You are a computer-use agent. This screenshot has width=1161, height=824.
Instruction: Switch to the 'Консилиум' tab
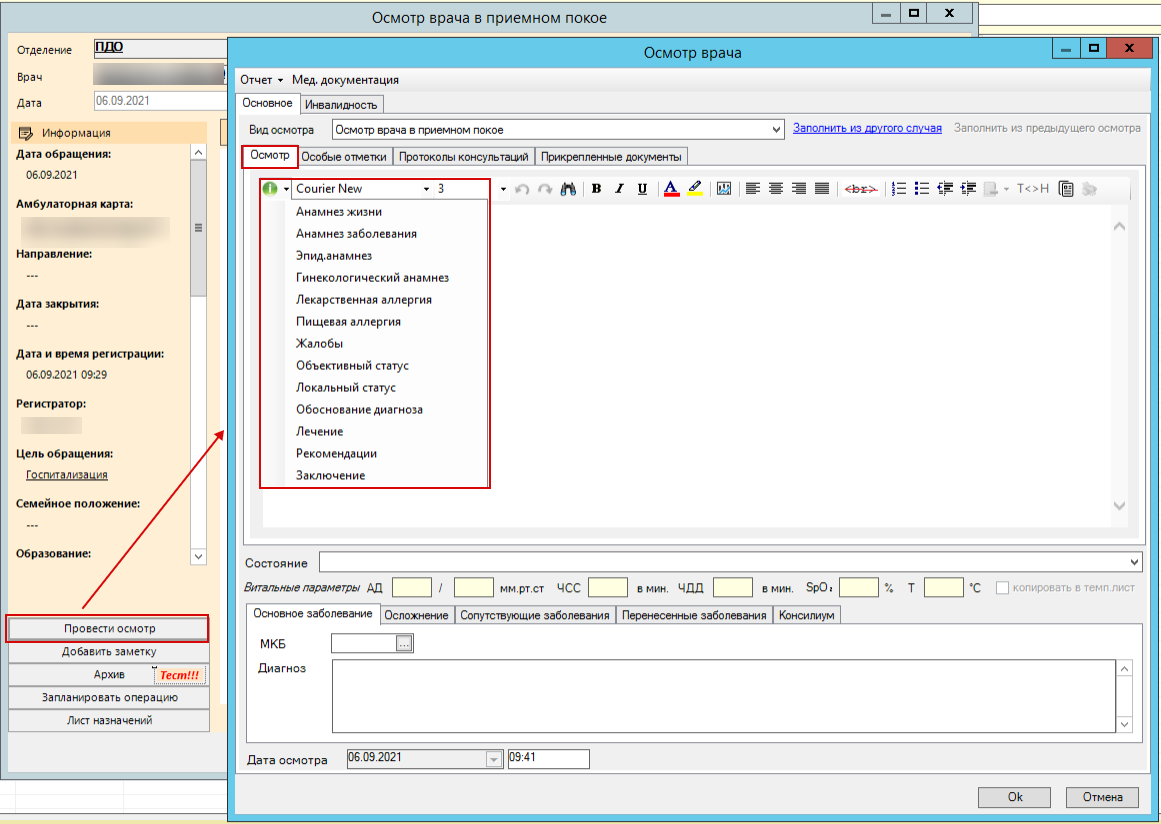pos(806,615)
